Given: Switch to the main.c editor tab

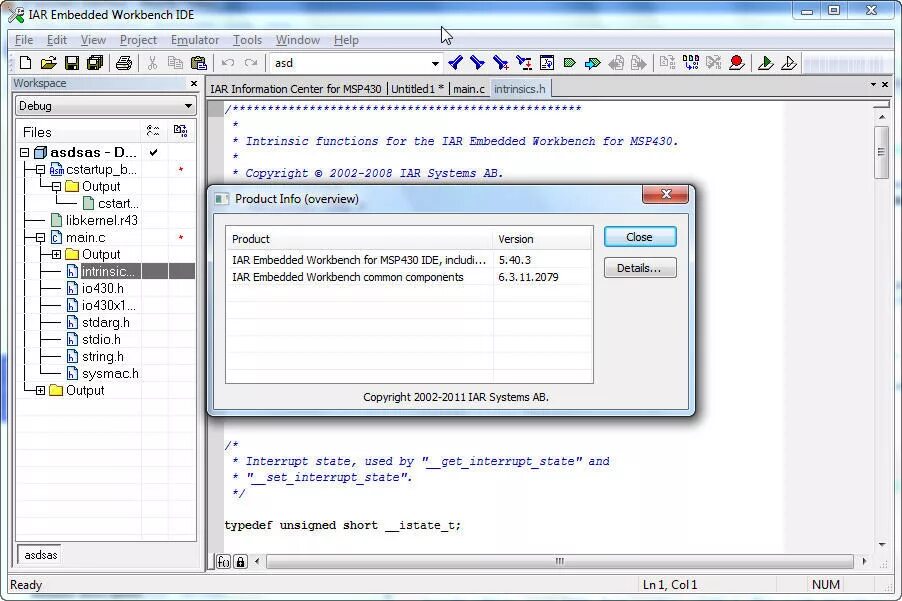Looking at the screenshot, I should (x=469, y=89).
